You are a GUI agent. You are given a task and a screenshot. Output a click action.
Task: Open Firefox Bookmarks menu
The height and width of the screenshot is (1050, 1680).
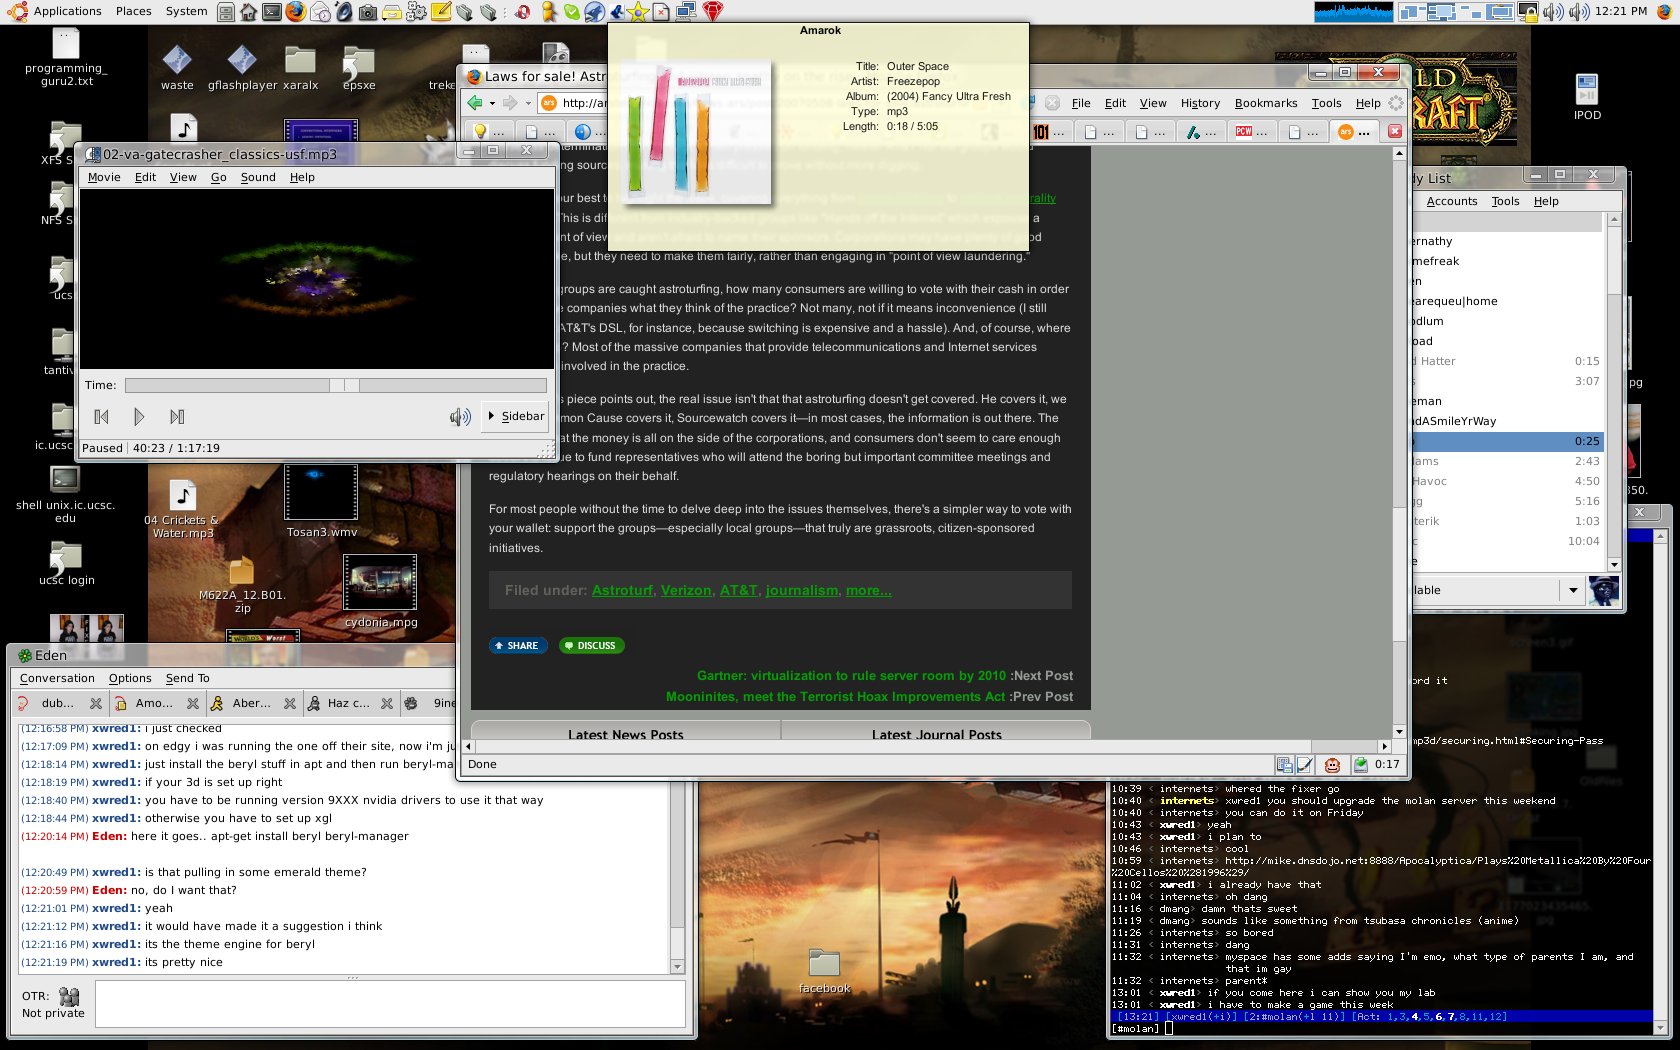click(1266, 103)
